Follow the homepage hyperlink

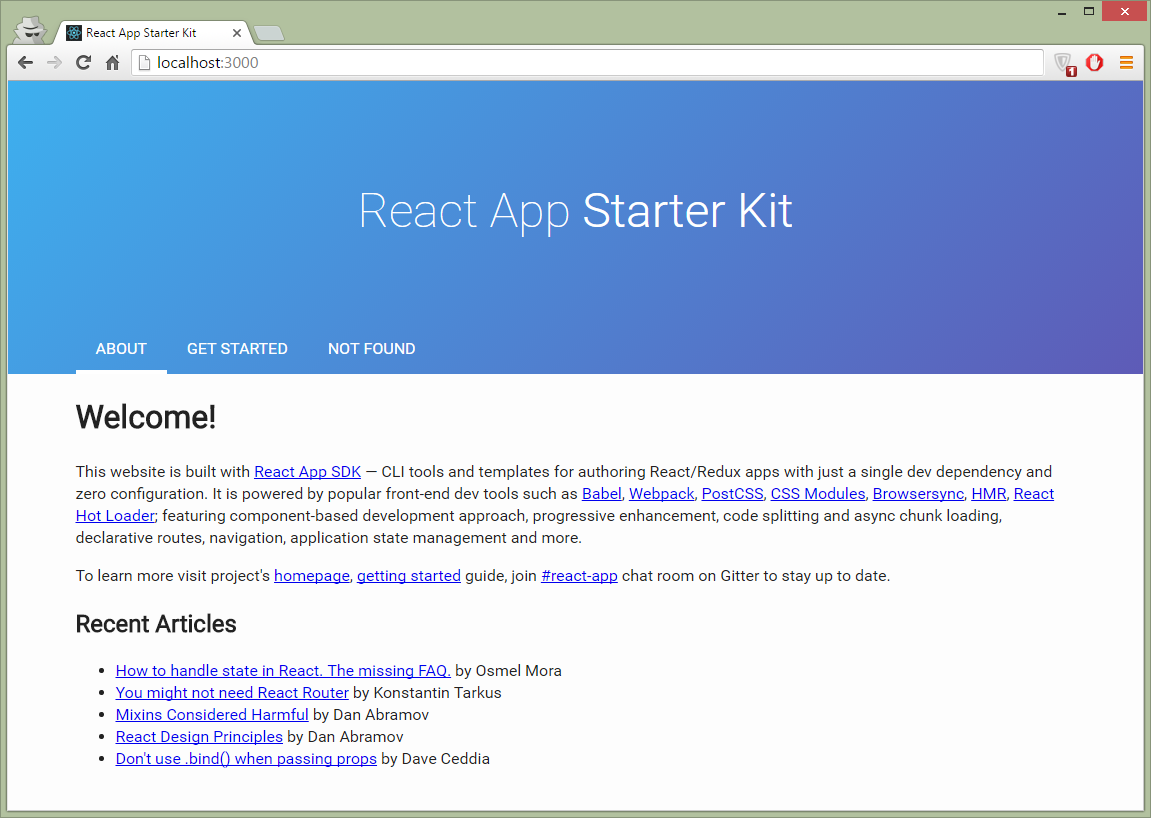[x=311, y=575]
